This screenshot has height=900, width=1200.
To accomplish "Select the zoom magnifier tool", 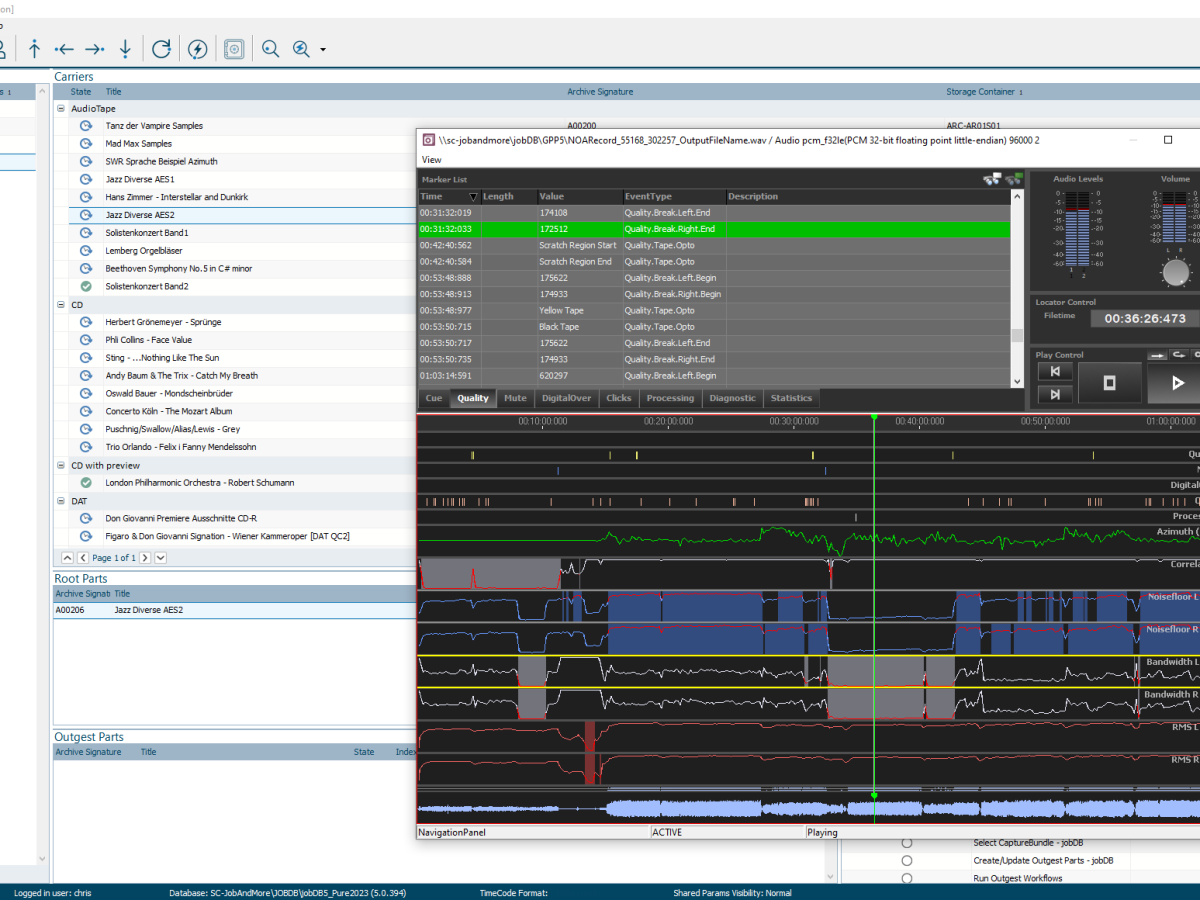I will pyautogui.click(x=270, y=48).
